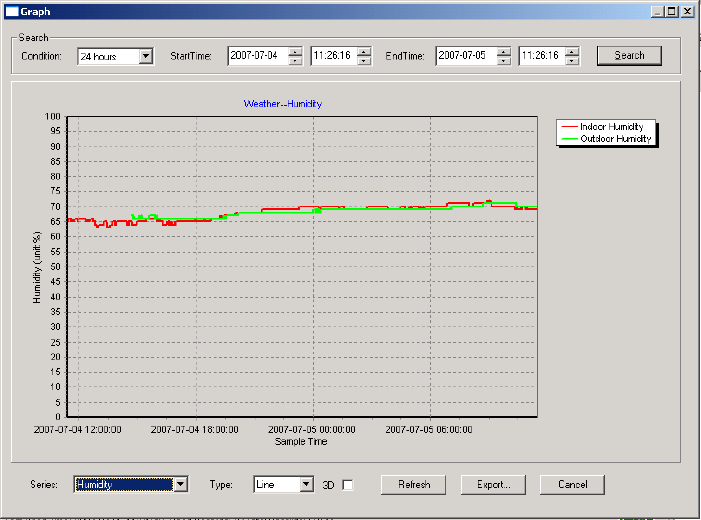Open the Type dropdown showing Line

point(306,484)
